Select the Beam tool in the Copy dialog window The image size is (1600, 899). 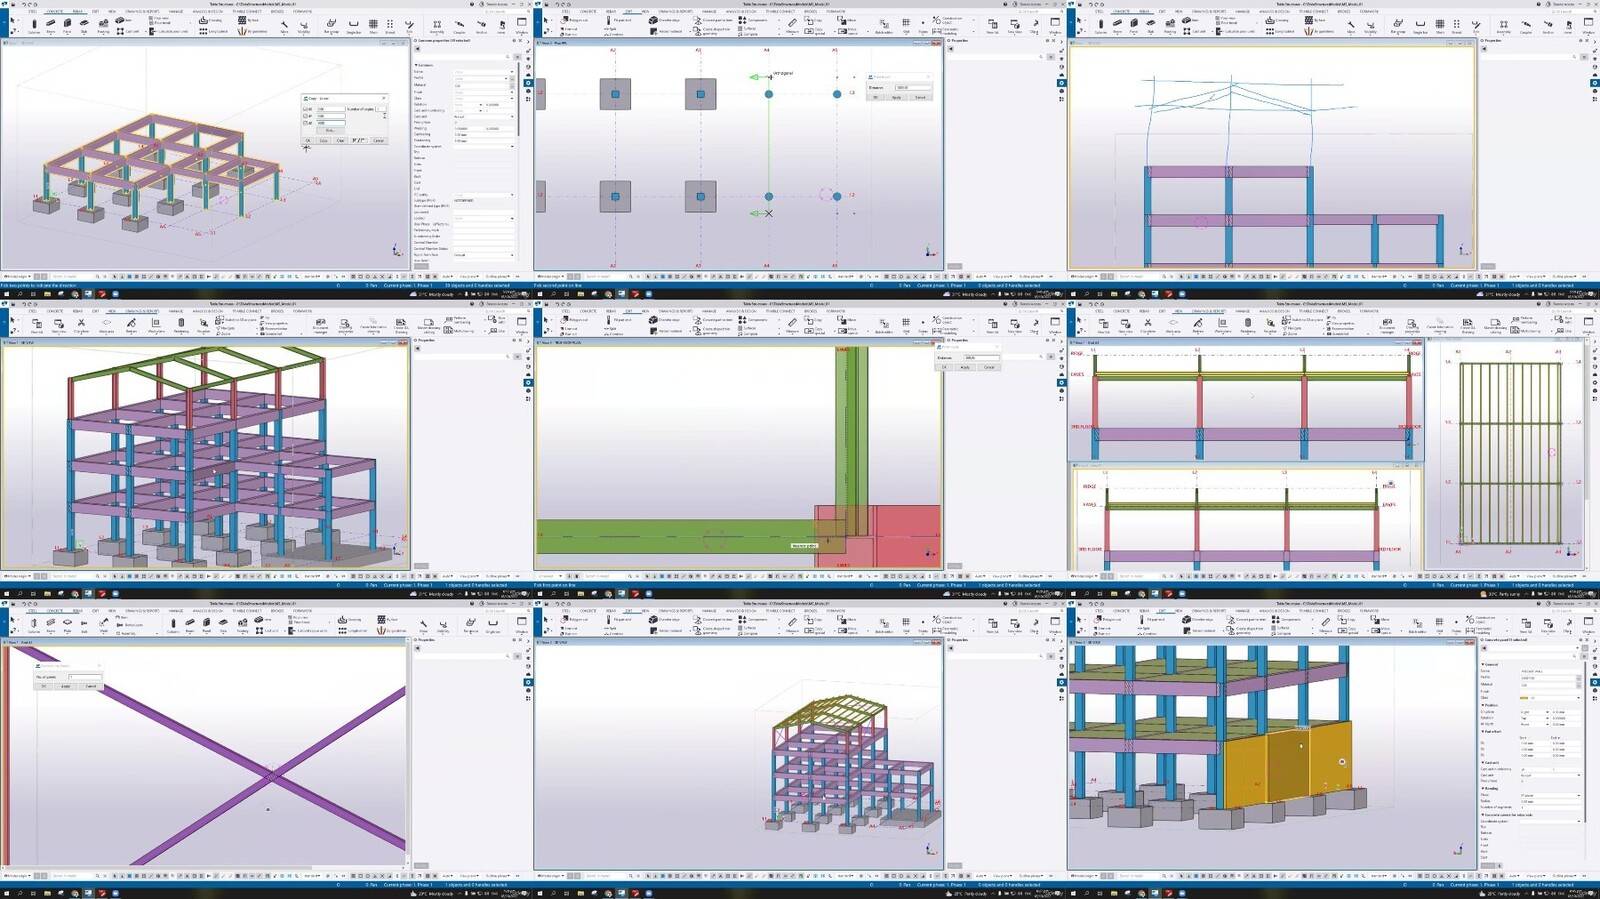[x=51, y=25]
